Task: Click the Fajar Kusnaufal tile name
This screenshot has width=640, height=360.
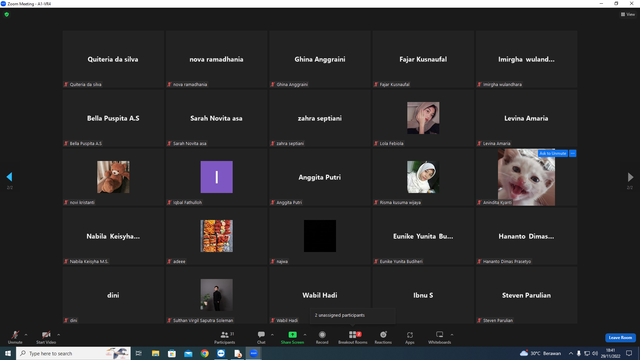Action: coord(423,59)
